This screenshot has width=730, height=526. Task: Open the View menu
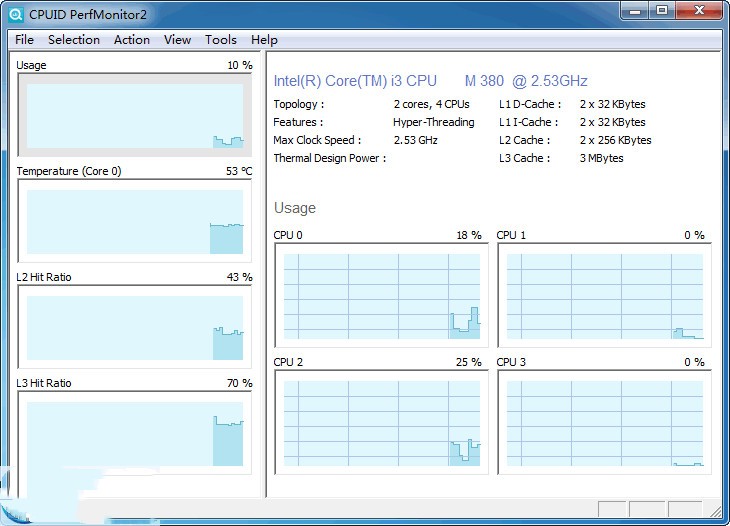pyautogui.click(x=177, y=40)
